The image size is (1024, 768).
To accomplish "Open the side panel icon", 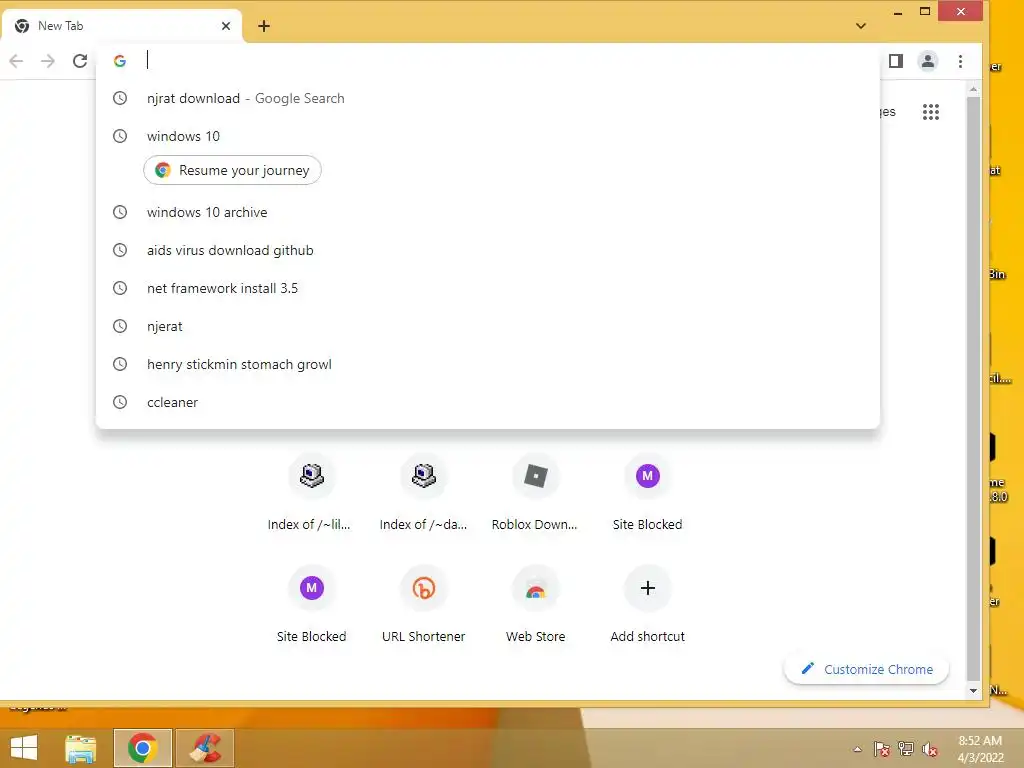I will pos(895,61).
